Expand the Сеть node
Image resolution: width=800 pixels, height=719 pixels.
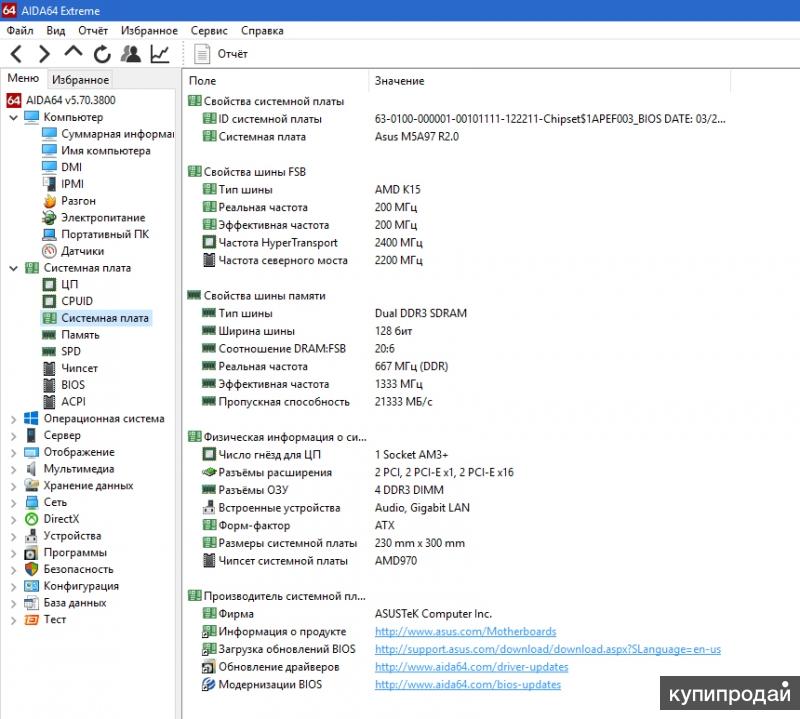14,503
